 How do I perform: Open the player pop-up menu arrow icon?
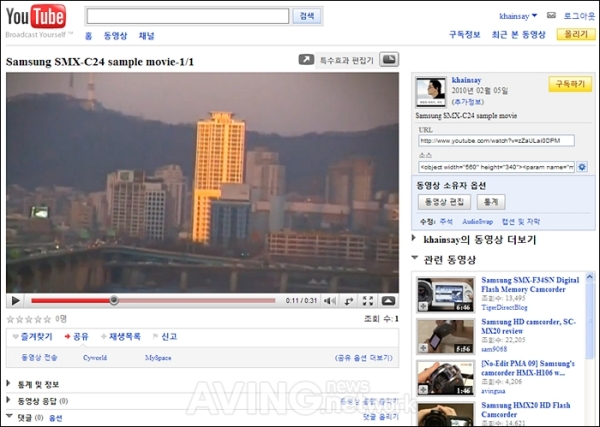(x=388, y=301)
